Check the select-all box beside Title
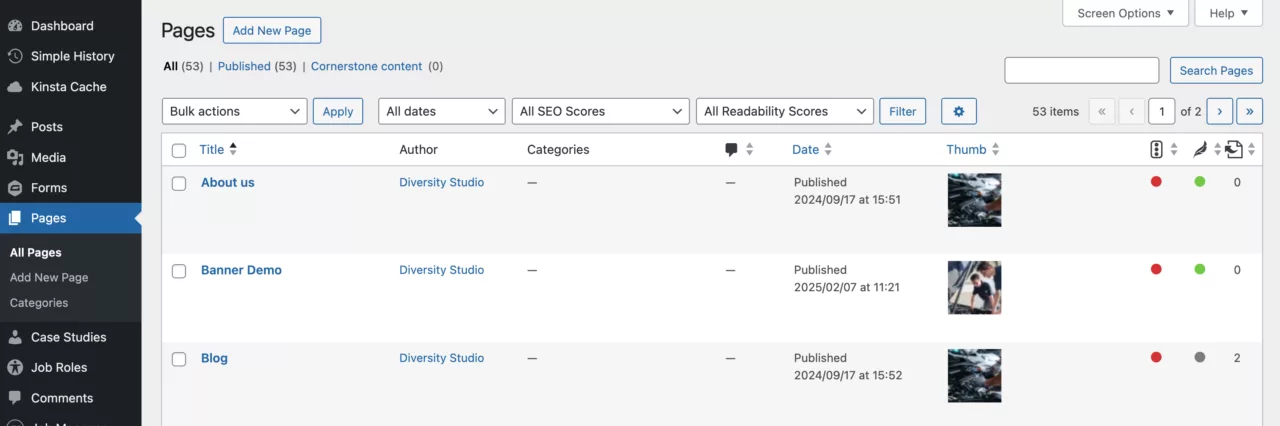Screen dimensions: 1280x426 179,151
